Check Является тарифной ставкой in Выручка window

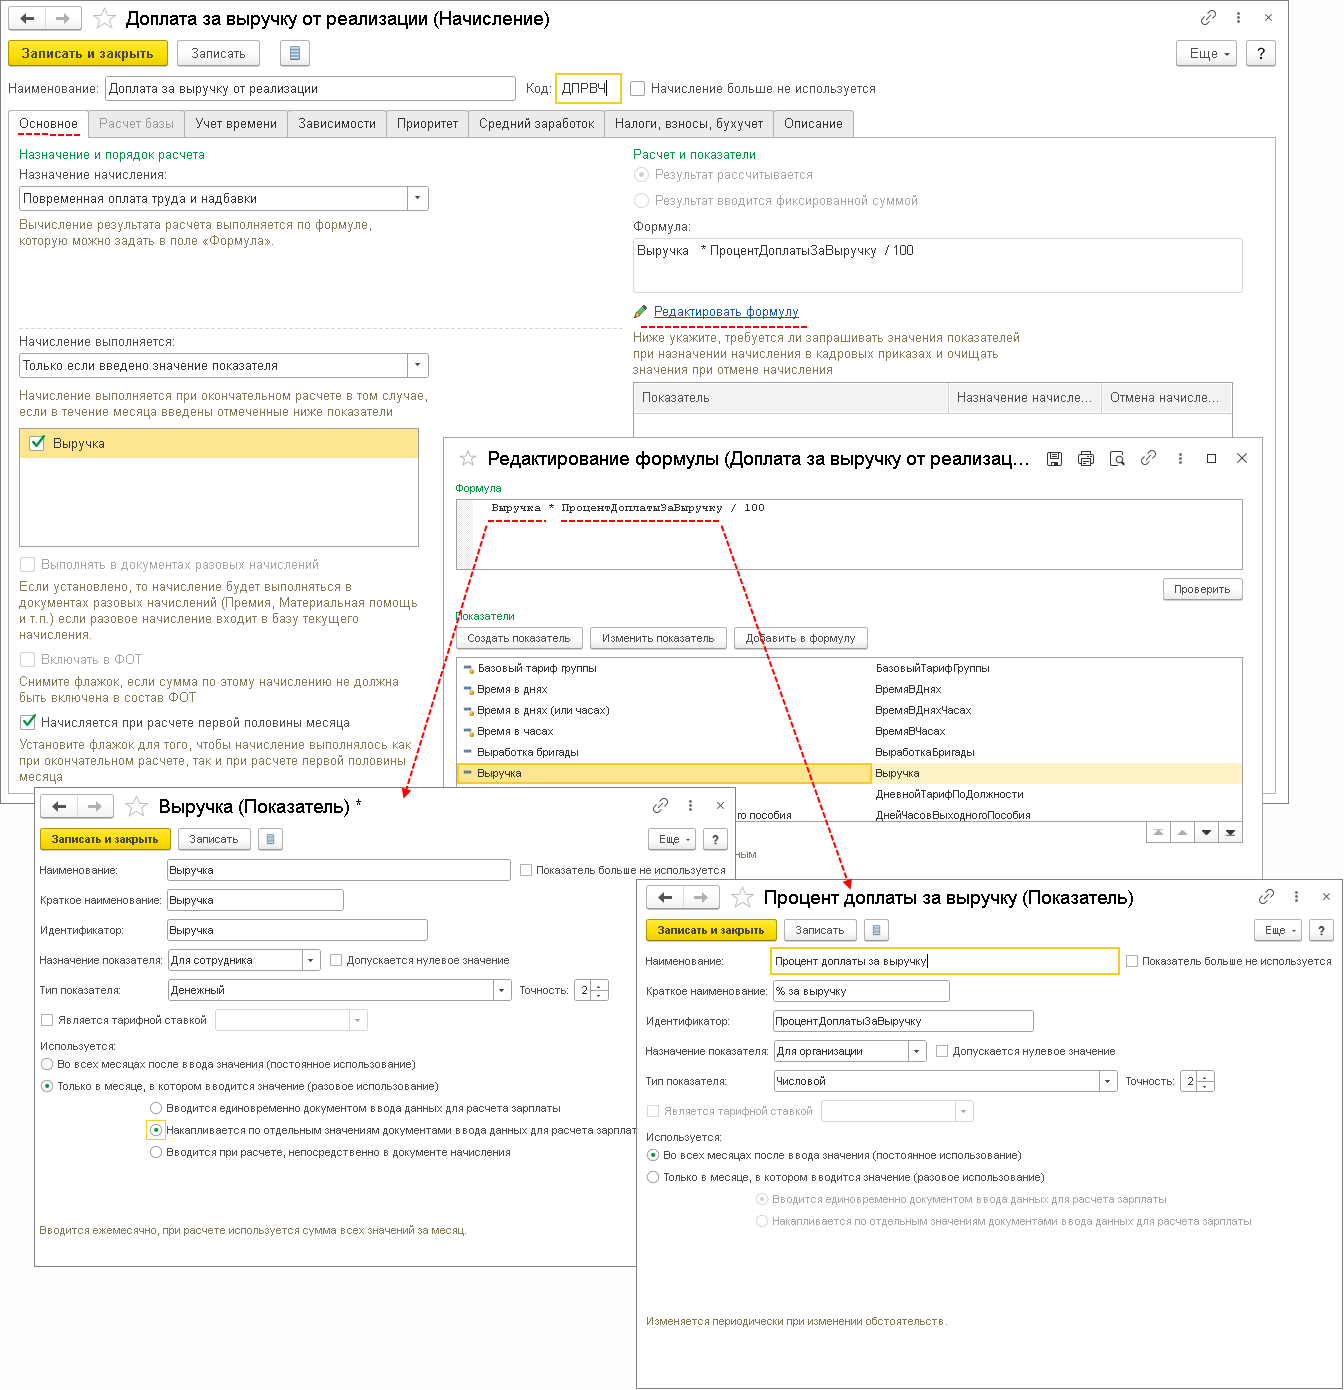tap(47, 1020)
